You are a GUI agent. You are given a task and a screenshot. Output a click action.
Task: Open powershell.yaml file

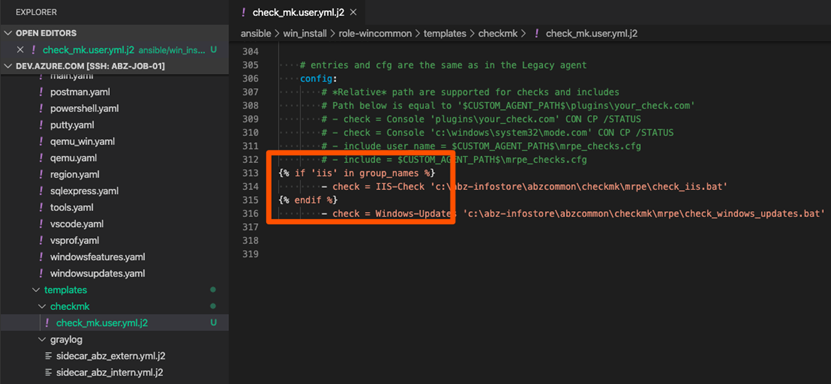[x=84, y=109]
